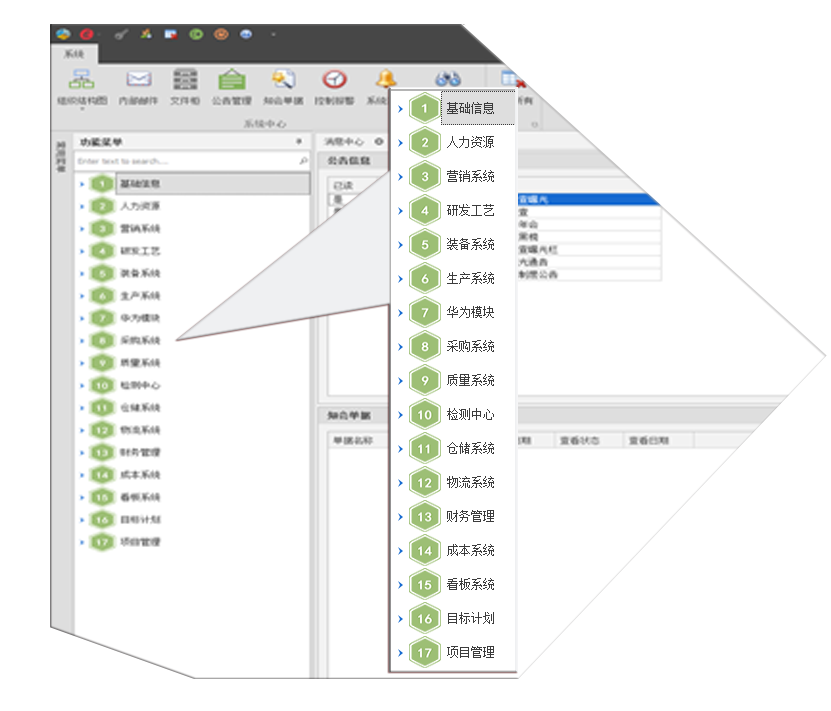Select 生产系统 in the enlarged menu list
Image resolution: width=831 pixels, height=711 pixels.
pos(470,279)
